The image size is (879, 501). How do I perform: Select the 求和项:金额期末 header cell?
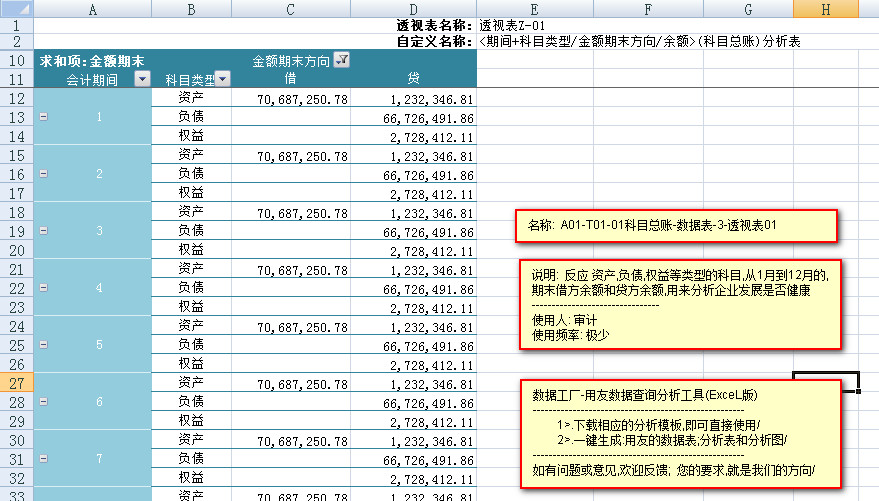point(90,60)
